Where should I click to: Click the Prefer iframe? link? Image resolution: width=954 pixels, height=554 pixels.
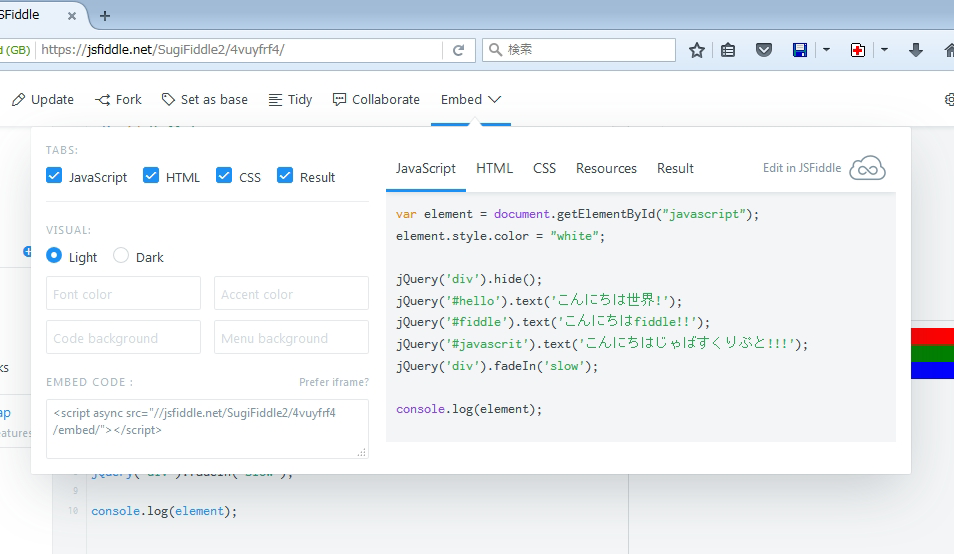(333, 382)
